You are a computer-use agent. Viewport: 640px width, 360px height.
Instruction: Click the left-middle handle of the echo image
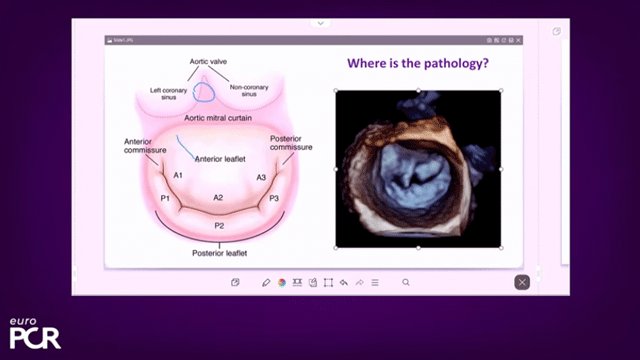(x=336, y=169)
